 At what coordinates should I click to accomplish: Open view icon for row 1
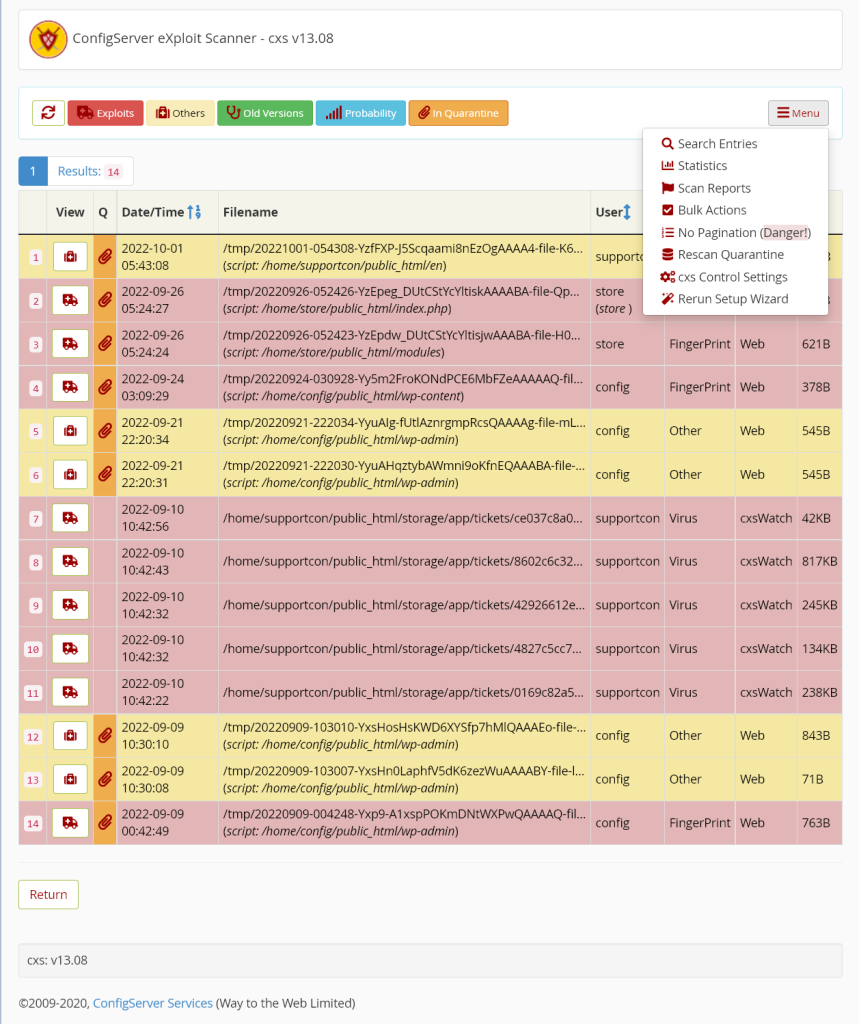coord(70,257)
